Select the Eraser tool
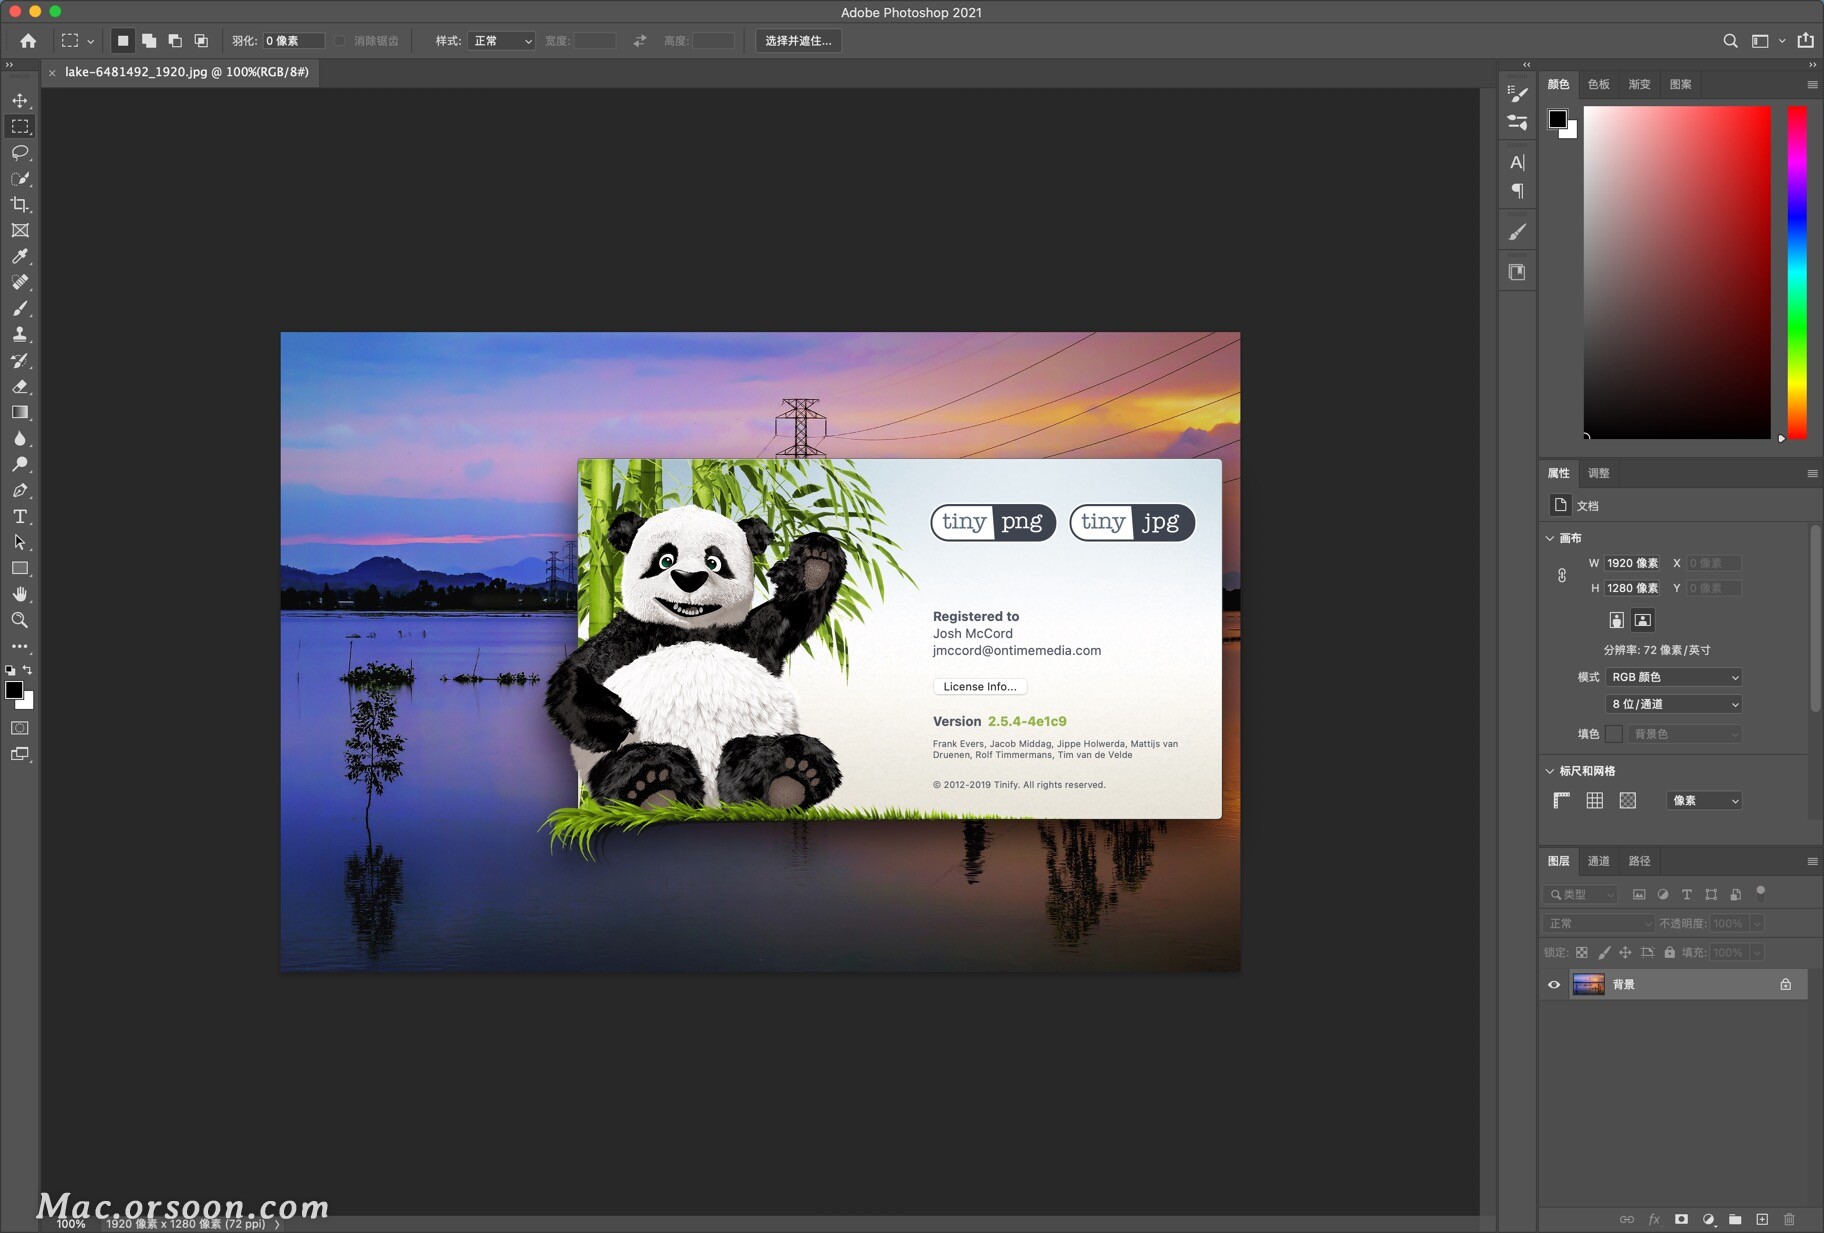 tap(20, 386)
